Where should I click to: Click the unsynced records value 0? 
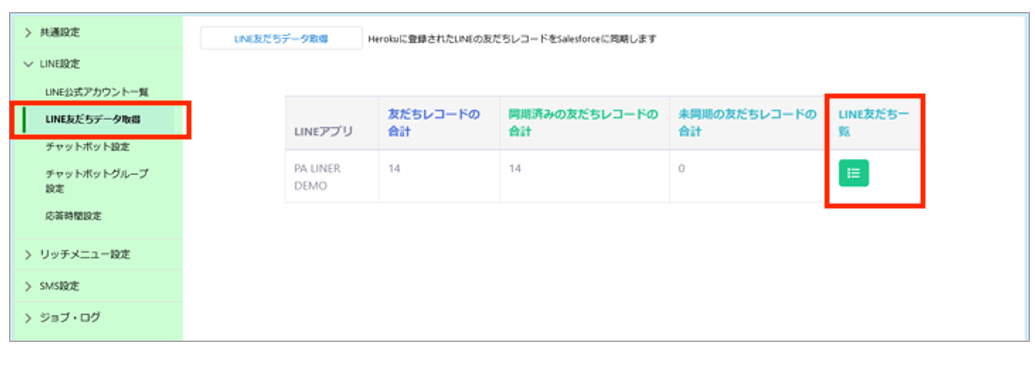coord(681,168)
